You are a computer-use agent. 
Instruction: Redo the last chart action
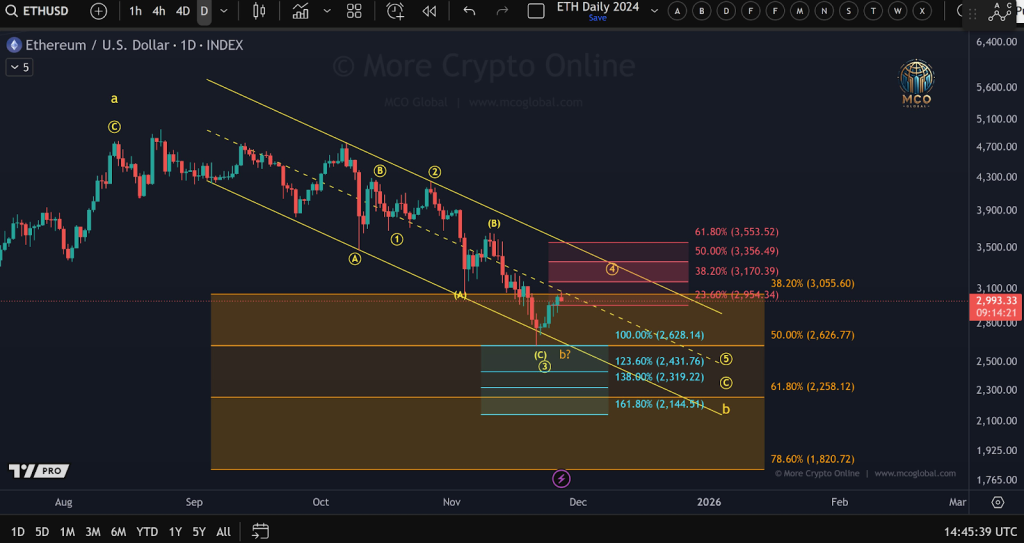(x=502, y=10)
